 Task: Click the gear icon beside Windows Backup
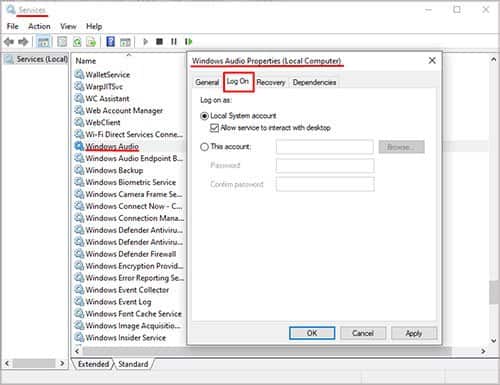pyautogui.click(x=79, y=170)
